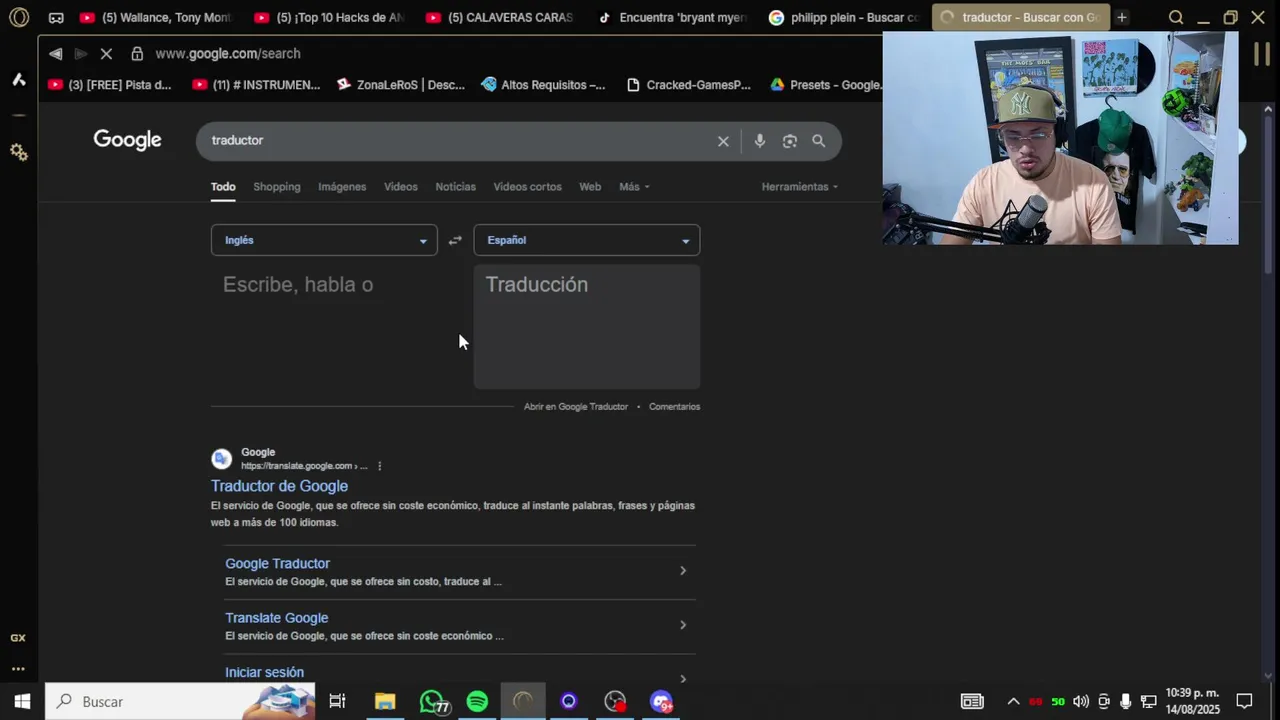Open Task View on the taskbar

337,701
